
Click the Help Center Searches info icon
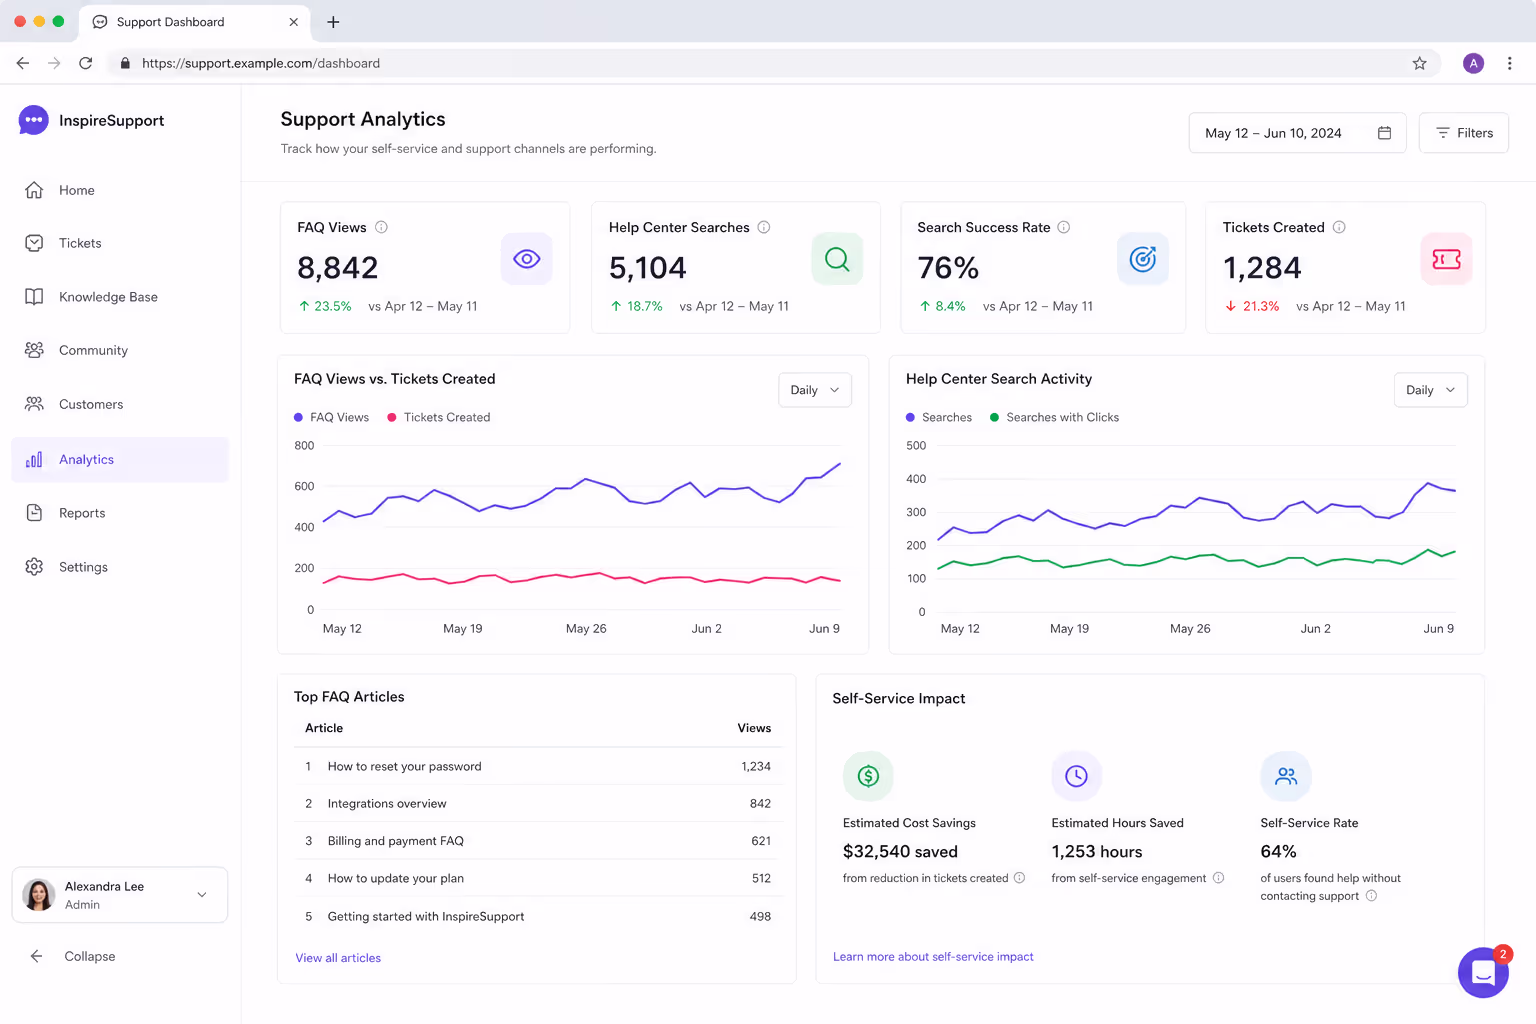[x=764, y=227]
